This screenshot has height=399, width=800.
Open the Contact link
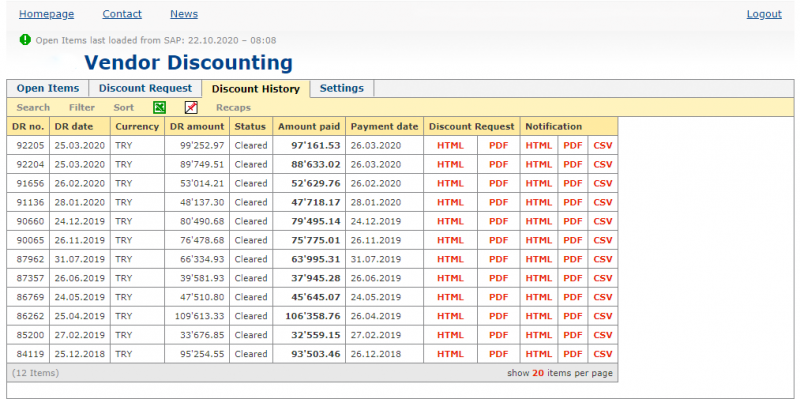tap(122, 14)
